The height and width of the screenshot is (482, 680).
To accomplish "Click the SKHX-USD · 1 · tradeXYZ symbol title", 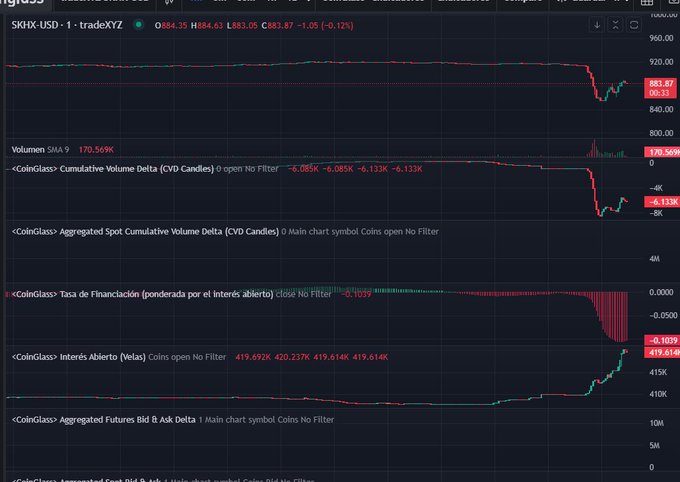I will point(67,25).
